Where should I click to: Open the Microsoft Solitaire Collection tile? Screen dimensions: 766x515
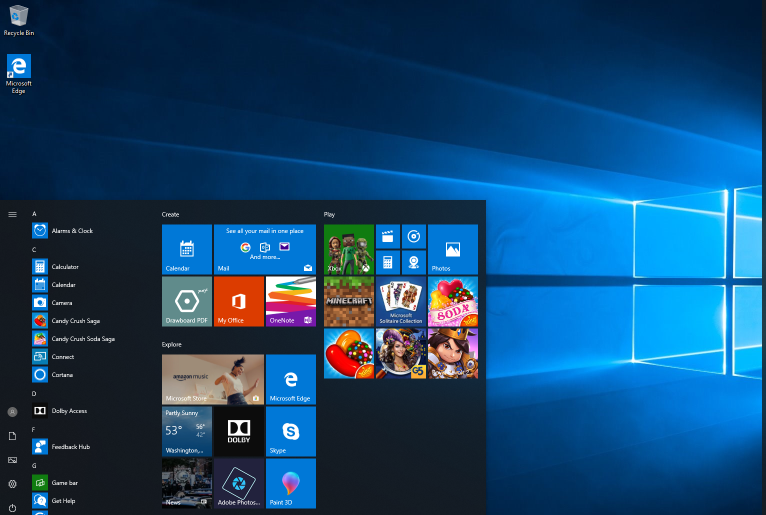401,301
